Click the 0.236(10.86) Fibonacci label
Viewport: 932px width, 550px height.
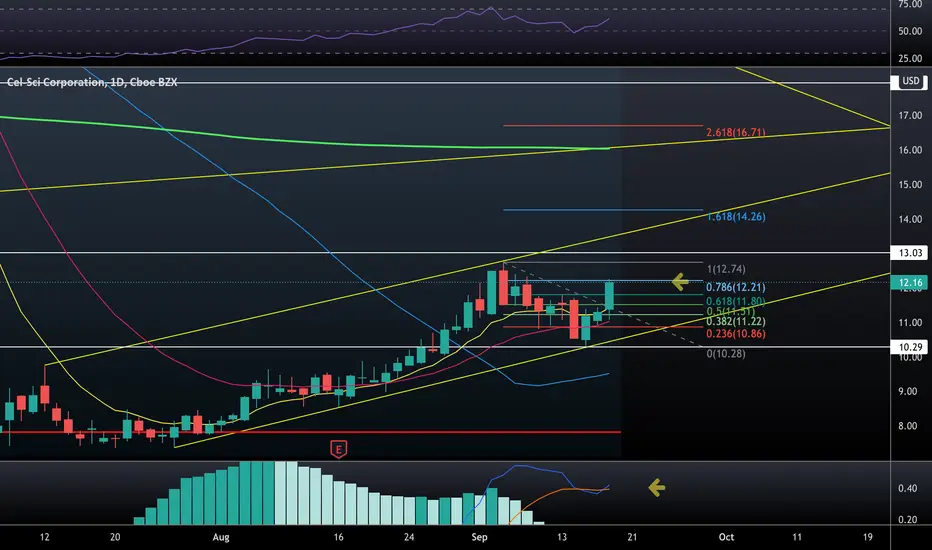click(736, 334)
